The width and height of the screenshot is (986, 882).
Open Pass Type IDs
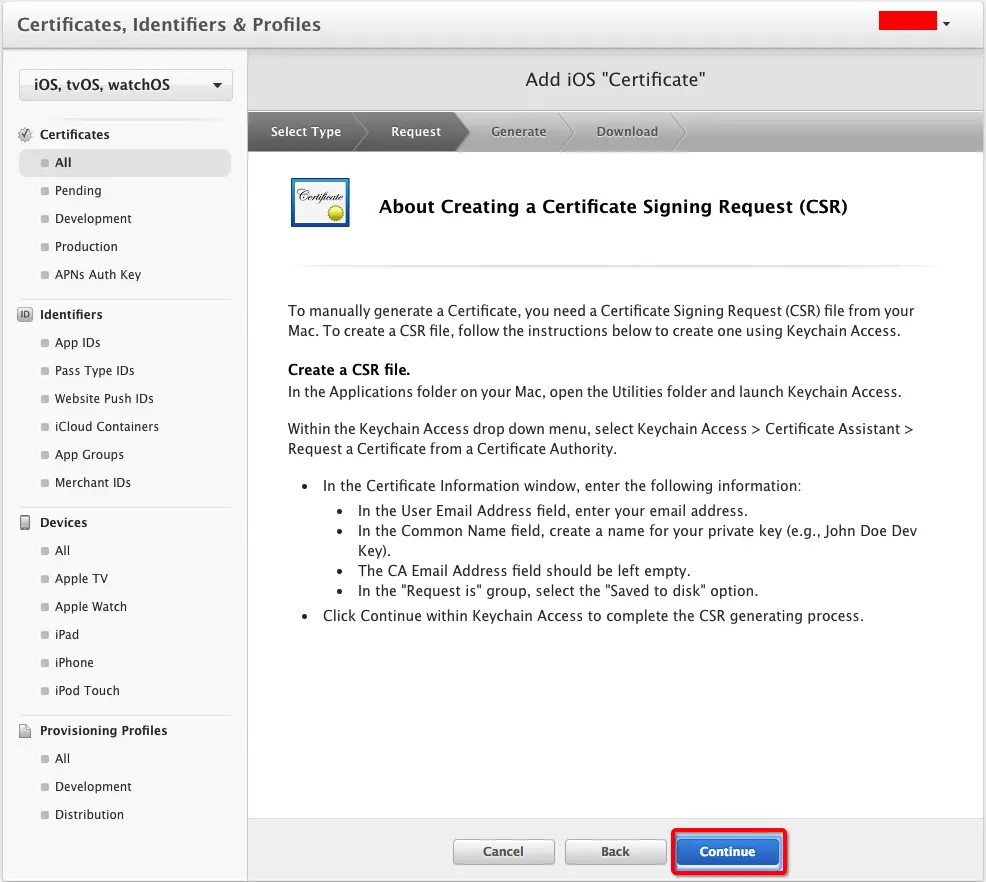point(94,371)
